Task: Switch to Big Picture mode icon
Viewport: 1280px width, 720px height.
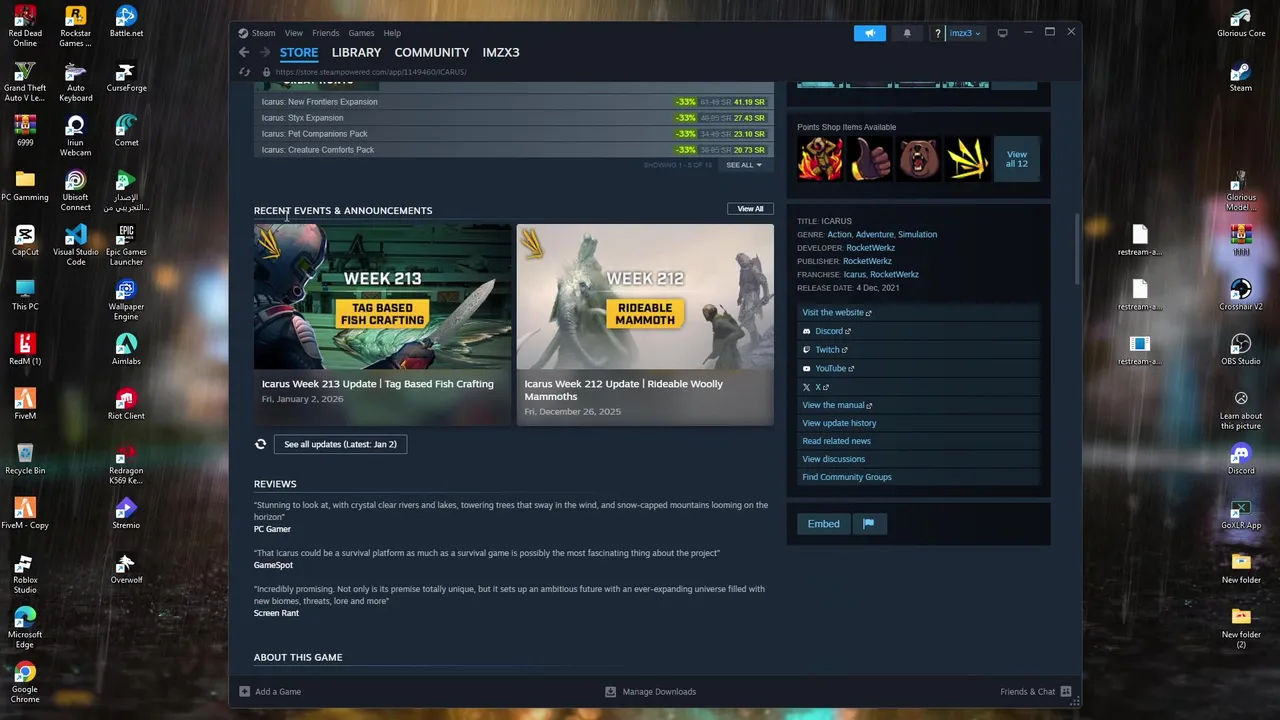Action: pyautogui.click(x=1002, y=33)
